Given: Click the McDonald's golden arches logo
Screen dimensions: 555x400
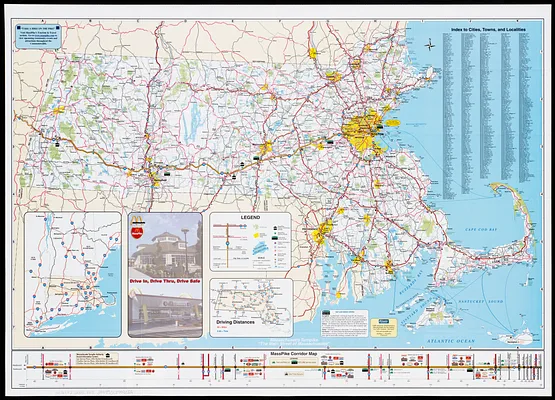Looking at the screenshot, I should click(138, 221).
